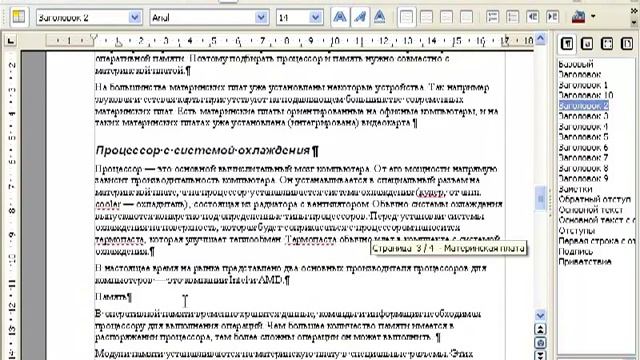Click the heading Процессор с системой охлаждения
Viewport: 640px width, 360px height.
click(203, 151)
